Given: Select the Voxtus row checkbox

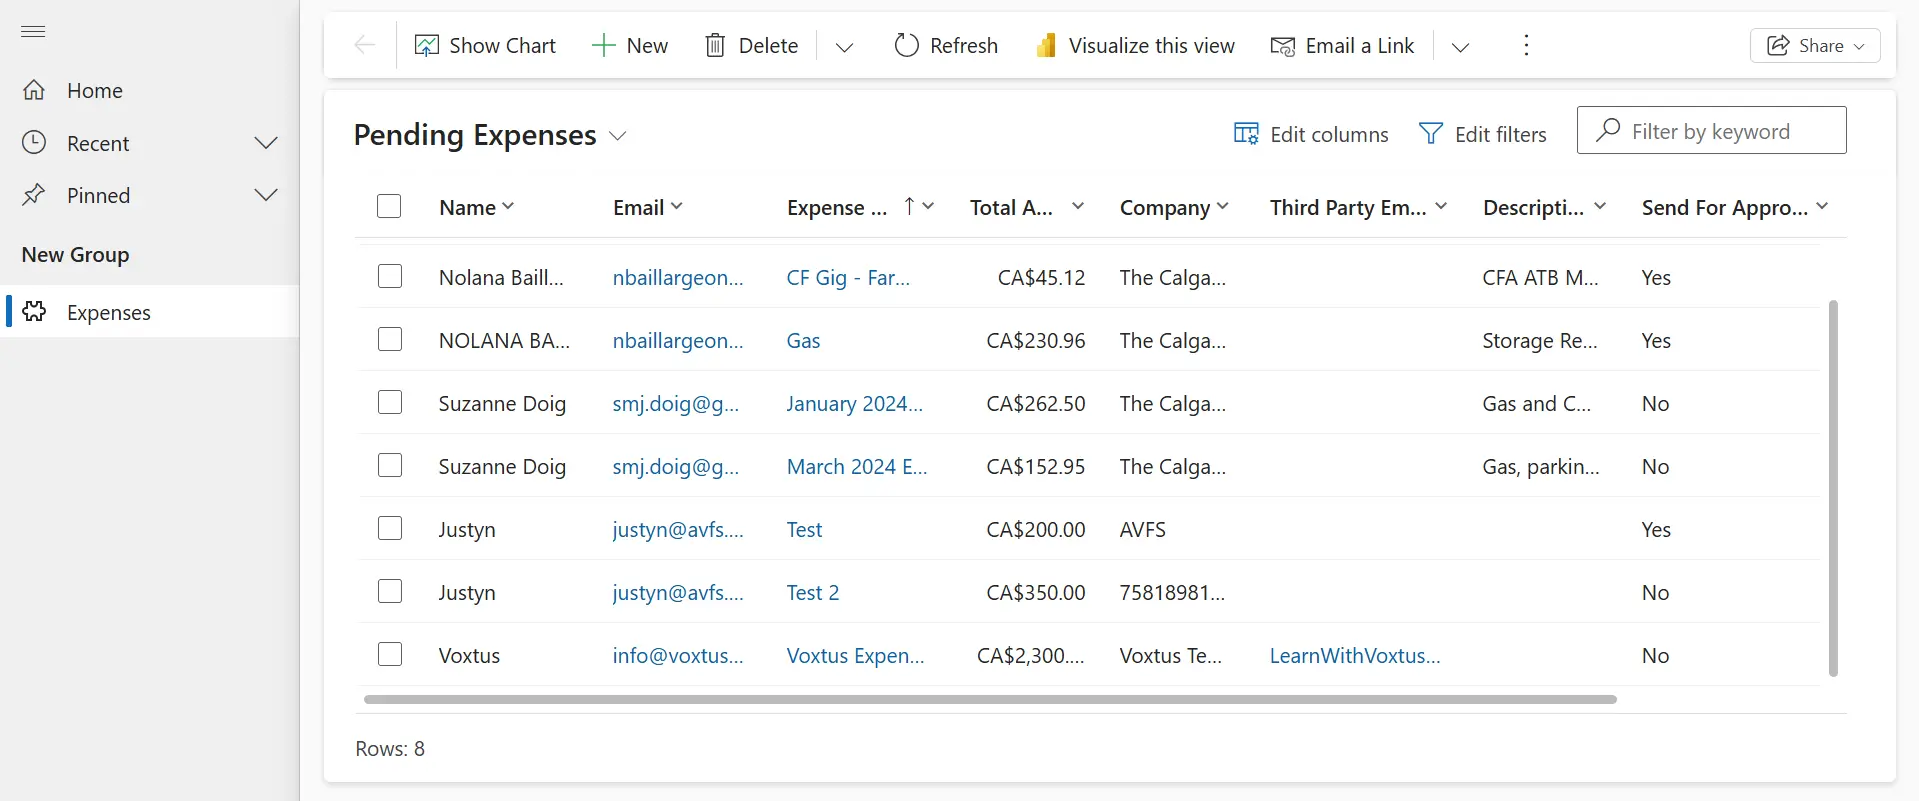Looking at the screenshot, I should pyautogui.click(x=390, y=654).
